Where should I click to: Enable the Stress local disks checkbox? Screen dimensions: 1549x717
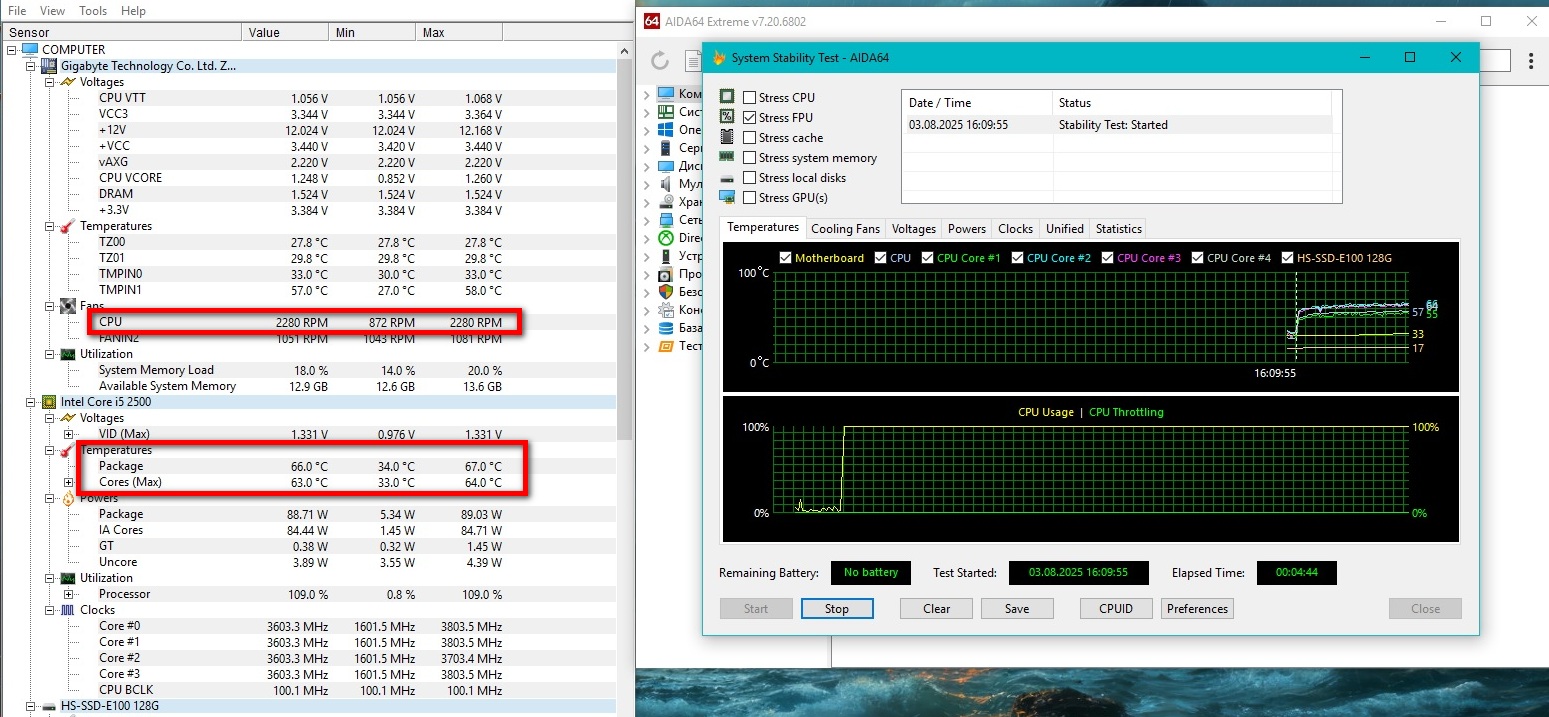749,178
